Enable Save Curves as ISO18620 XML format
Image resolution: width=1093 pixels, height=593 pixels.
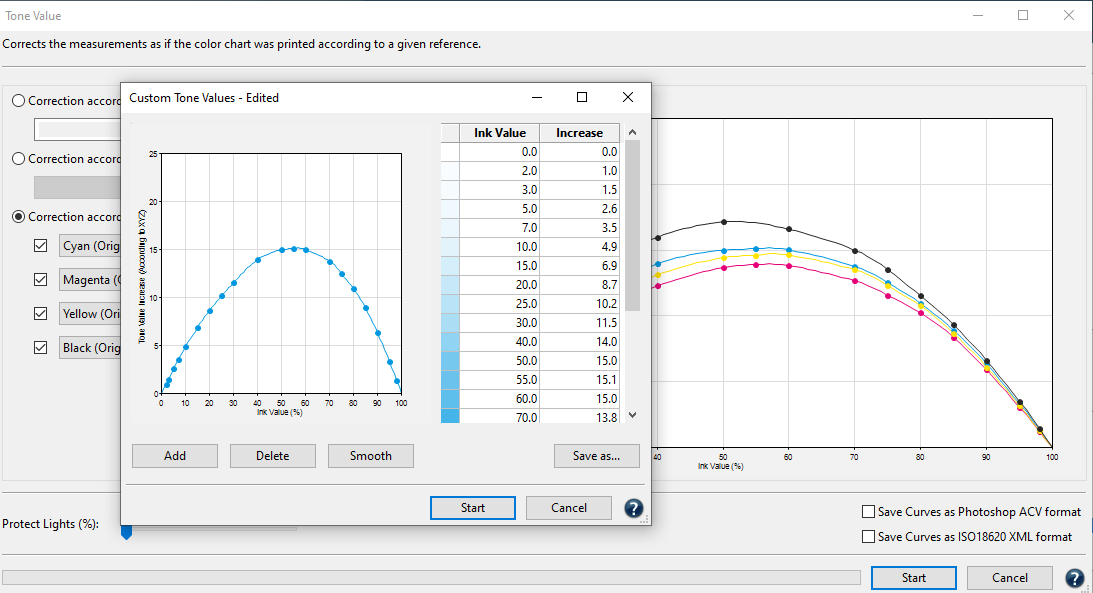click(869, 537)
